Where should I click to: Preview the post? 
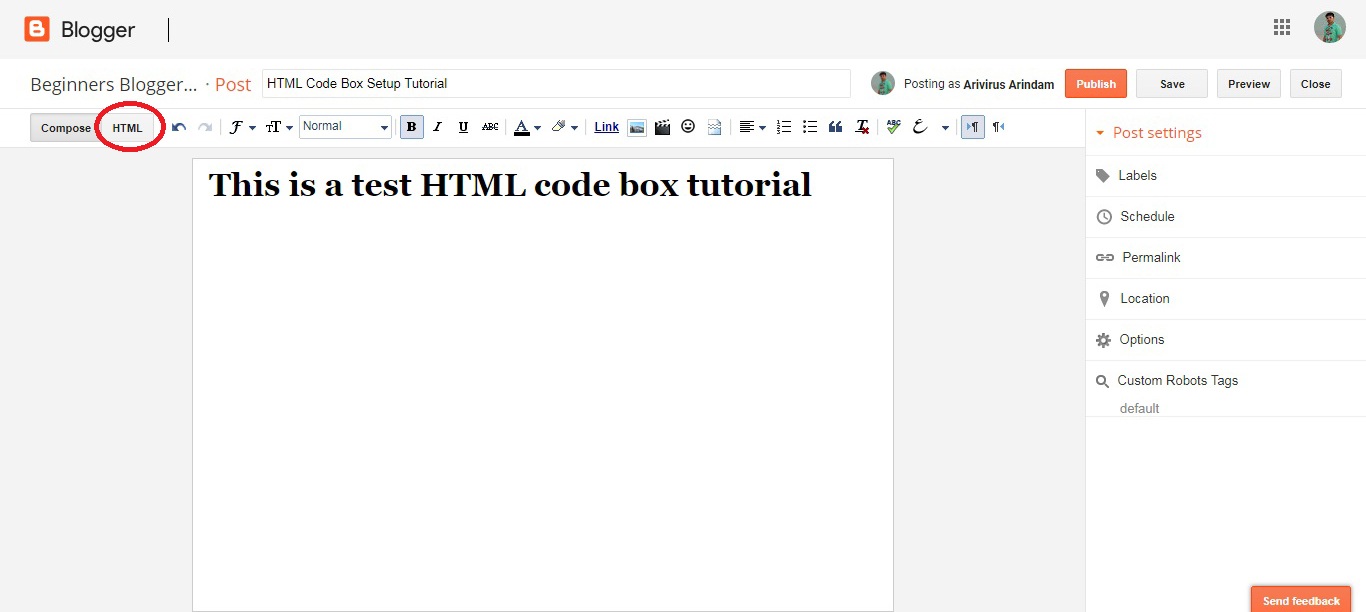[1249, 84]
